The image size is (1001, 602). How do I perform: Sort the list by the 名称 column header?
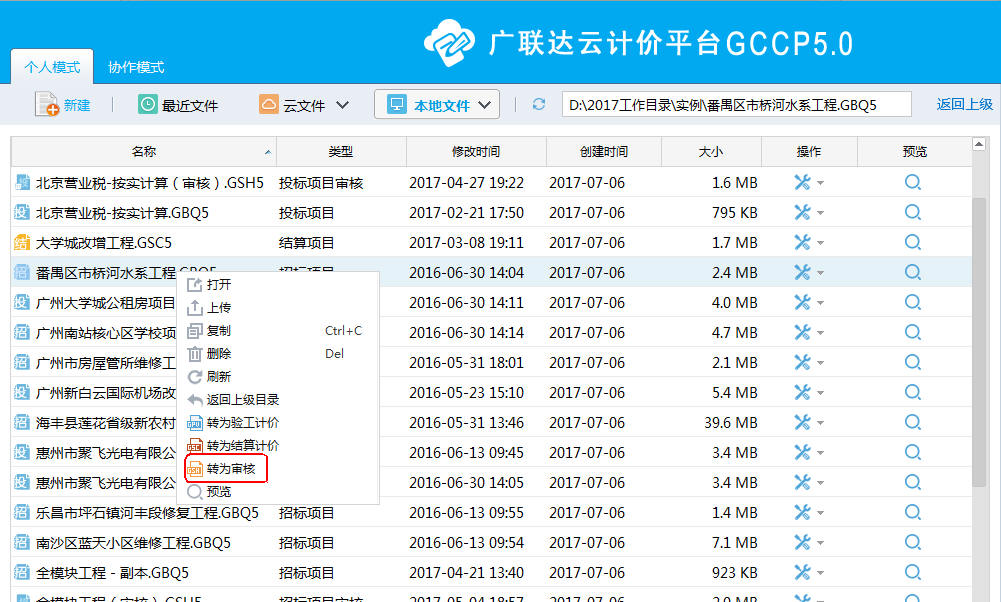coord(143,152)
